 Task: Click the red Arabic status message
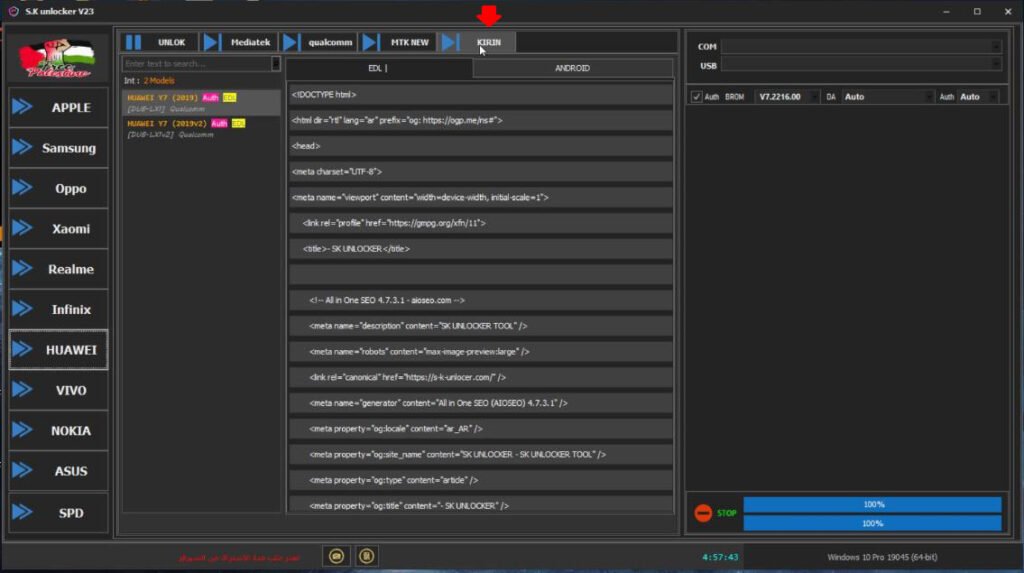[x=239, y=557]
